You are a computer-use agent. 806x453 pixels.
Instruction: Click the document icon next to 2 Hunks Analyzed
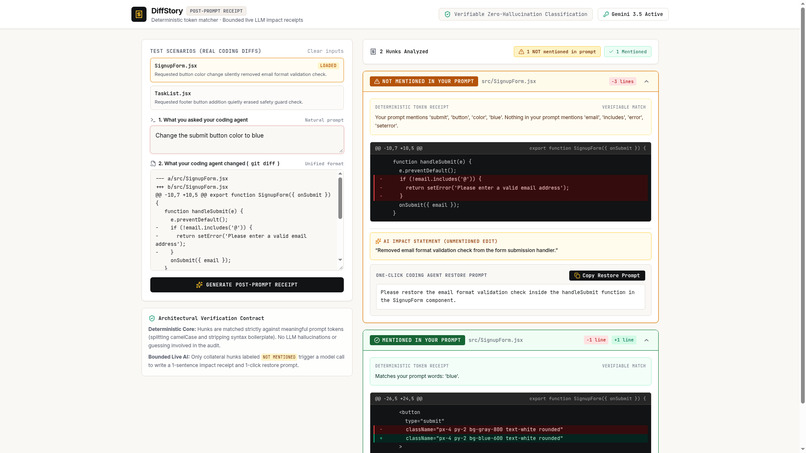(x=373, y=51)
